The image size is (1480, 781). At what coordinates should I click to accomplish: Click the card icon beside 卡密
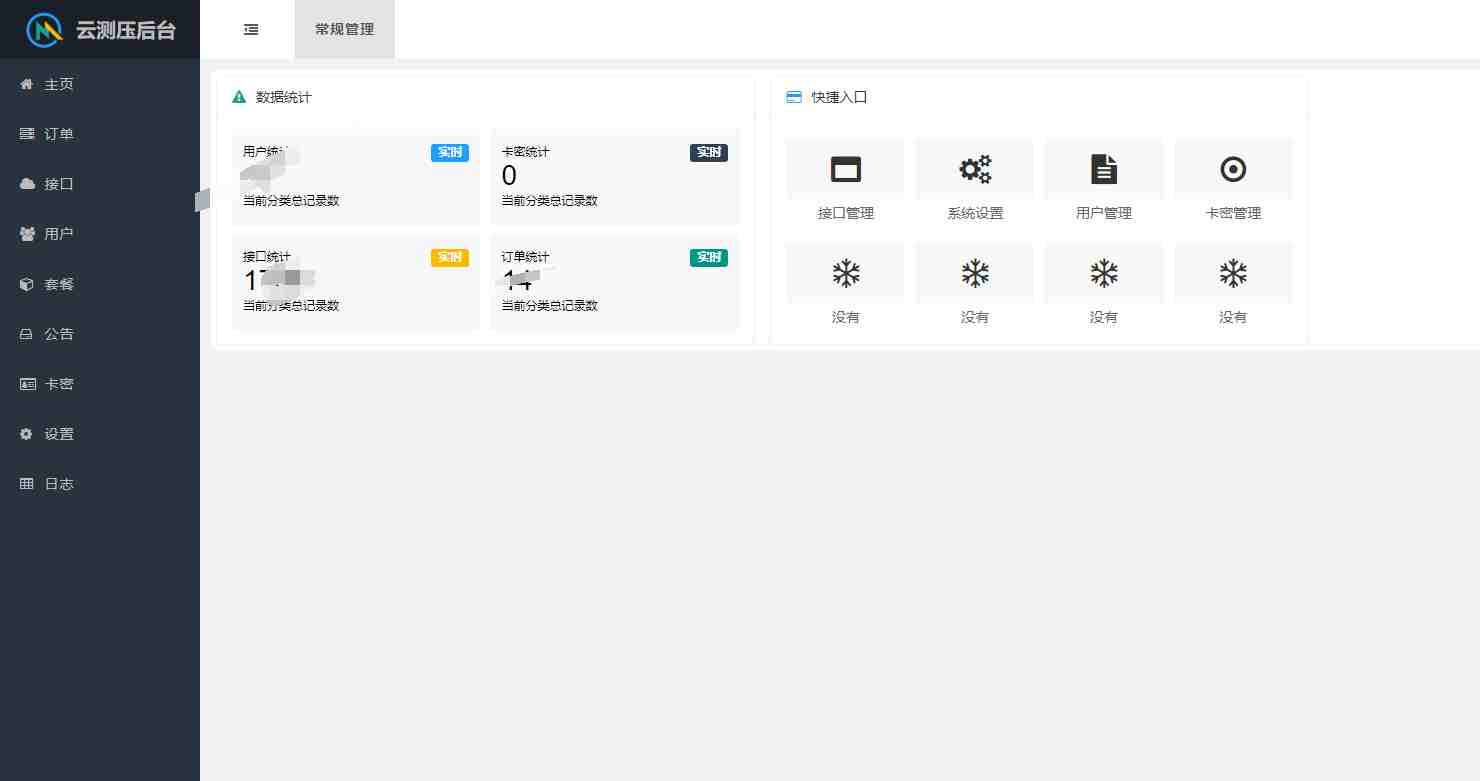pyautogui.click(x=27, y=384)
